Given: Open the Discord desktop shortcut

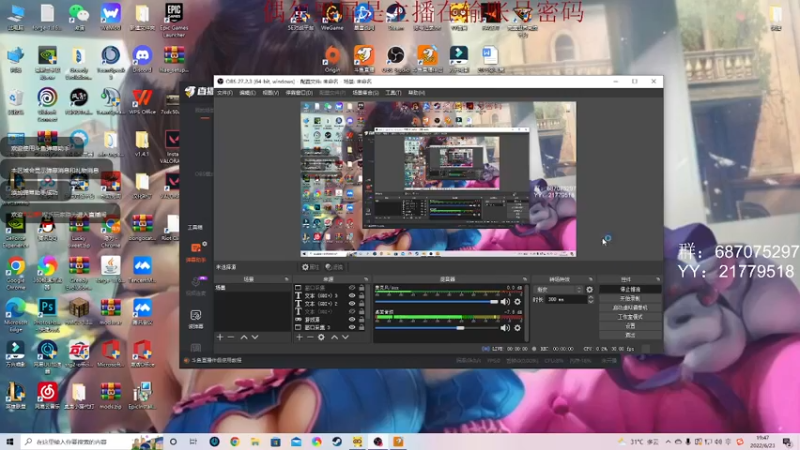Looking at the screenshot, I should pos(142,60).
